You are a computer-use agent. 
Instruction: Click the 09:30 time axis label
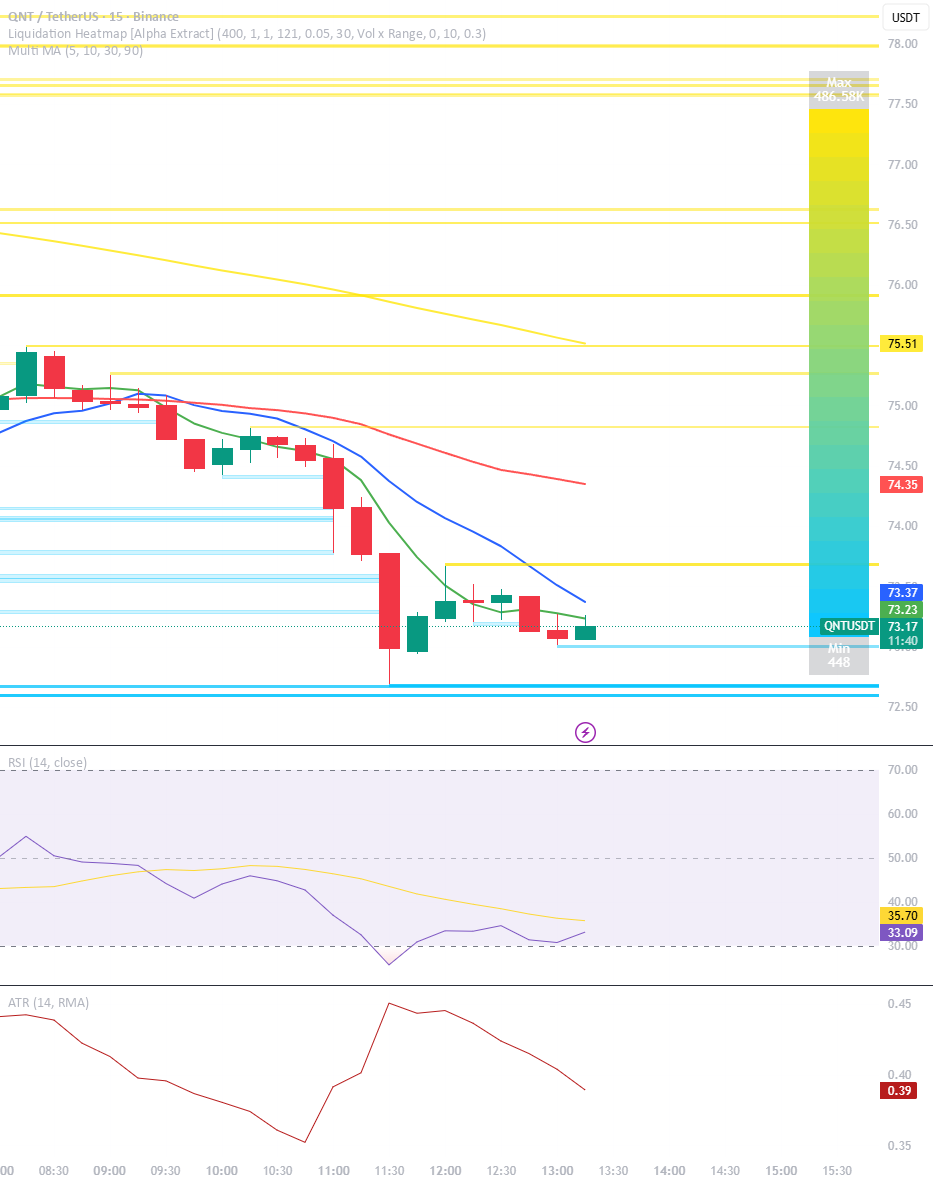165,1171
